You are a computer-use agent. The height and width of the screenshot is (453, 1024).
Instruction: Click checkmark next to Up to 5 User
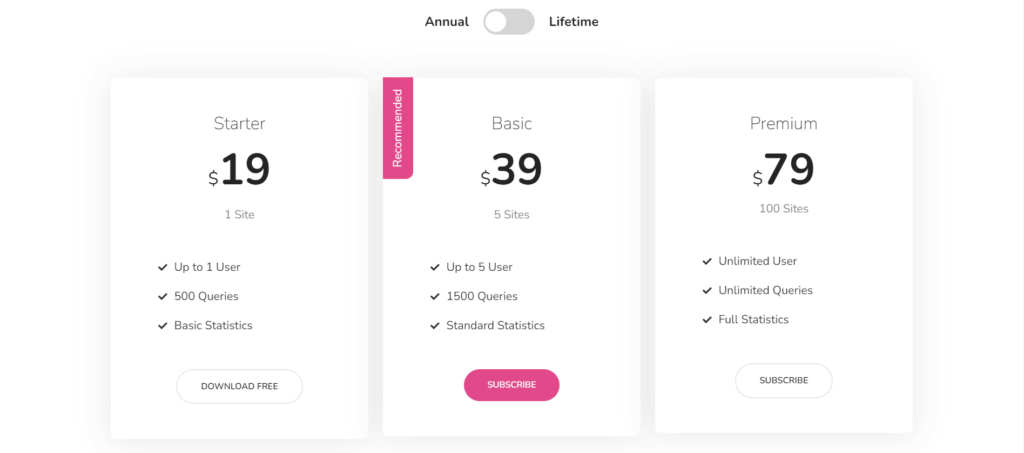point(435,268)
